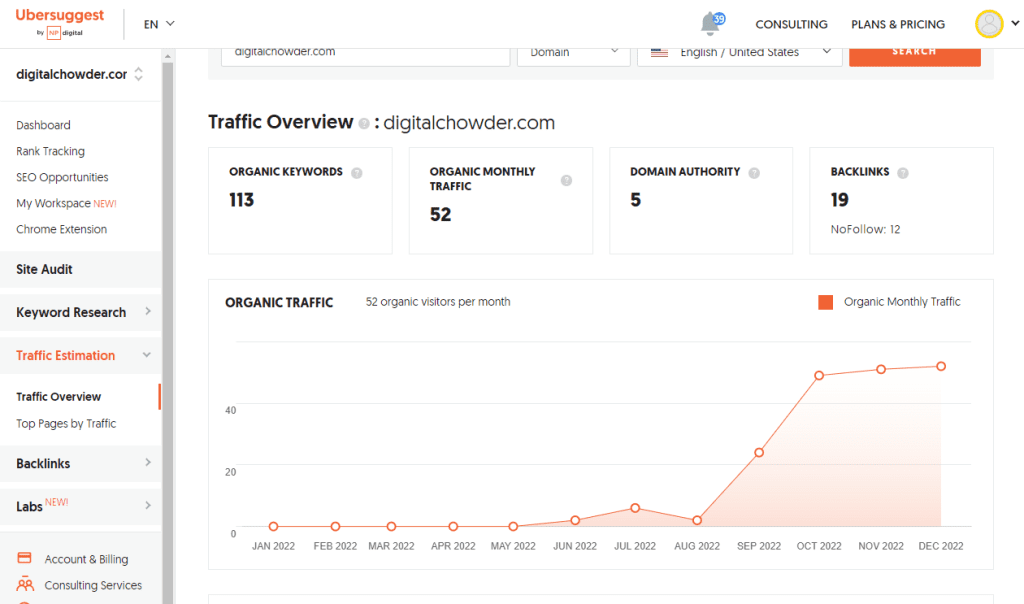Collapse the Traffic Estimation section
This screenshot has width=1024, height=604.
coord(80,355)
